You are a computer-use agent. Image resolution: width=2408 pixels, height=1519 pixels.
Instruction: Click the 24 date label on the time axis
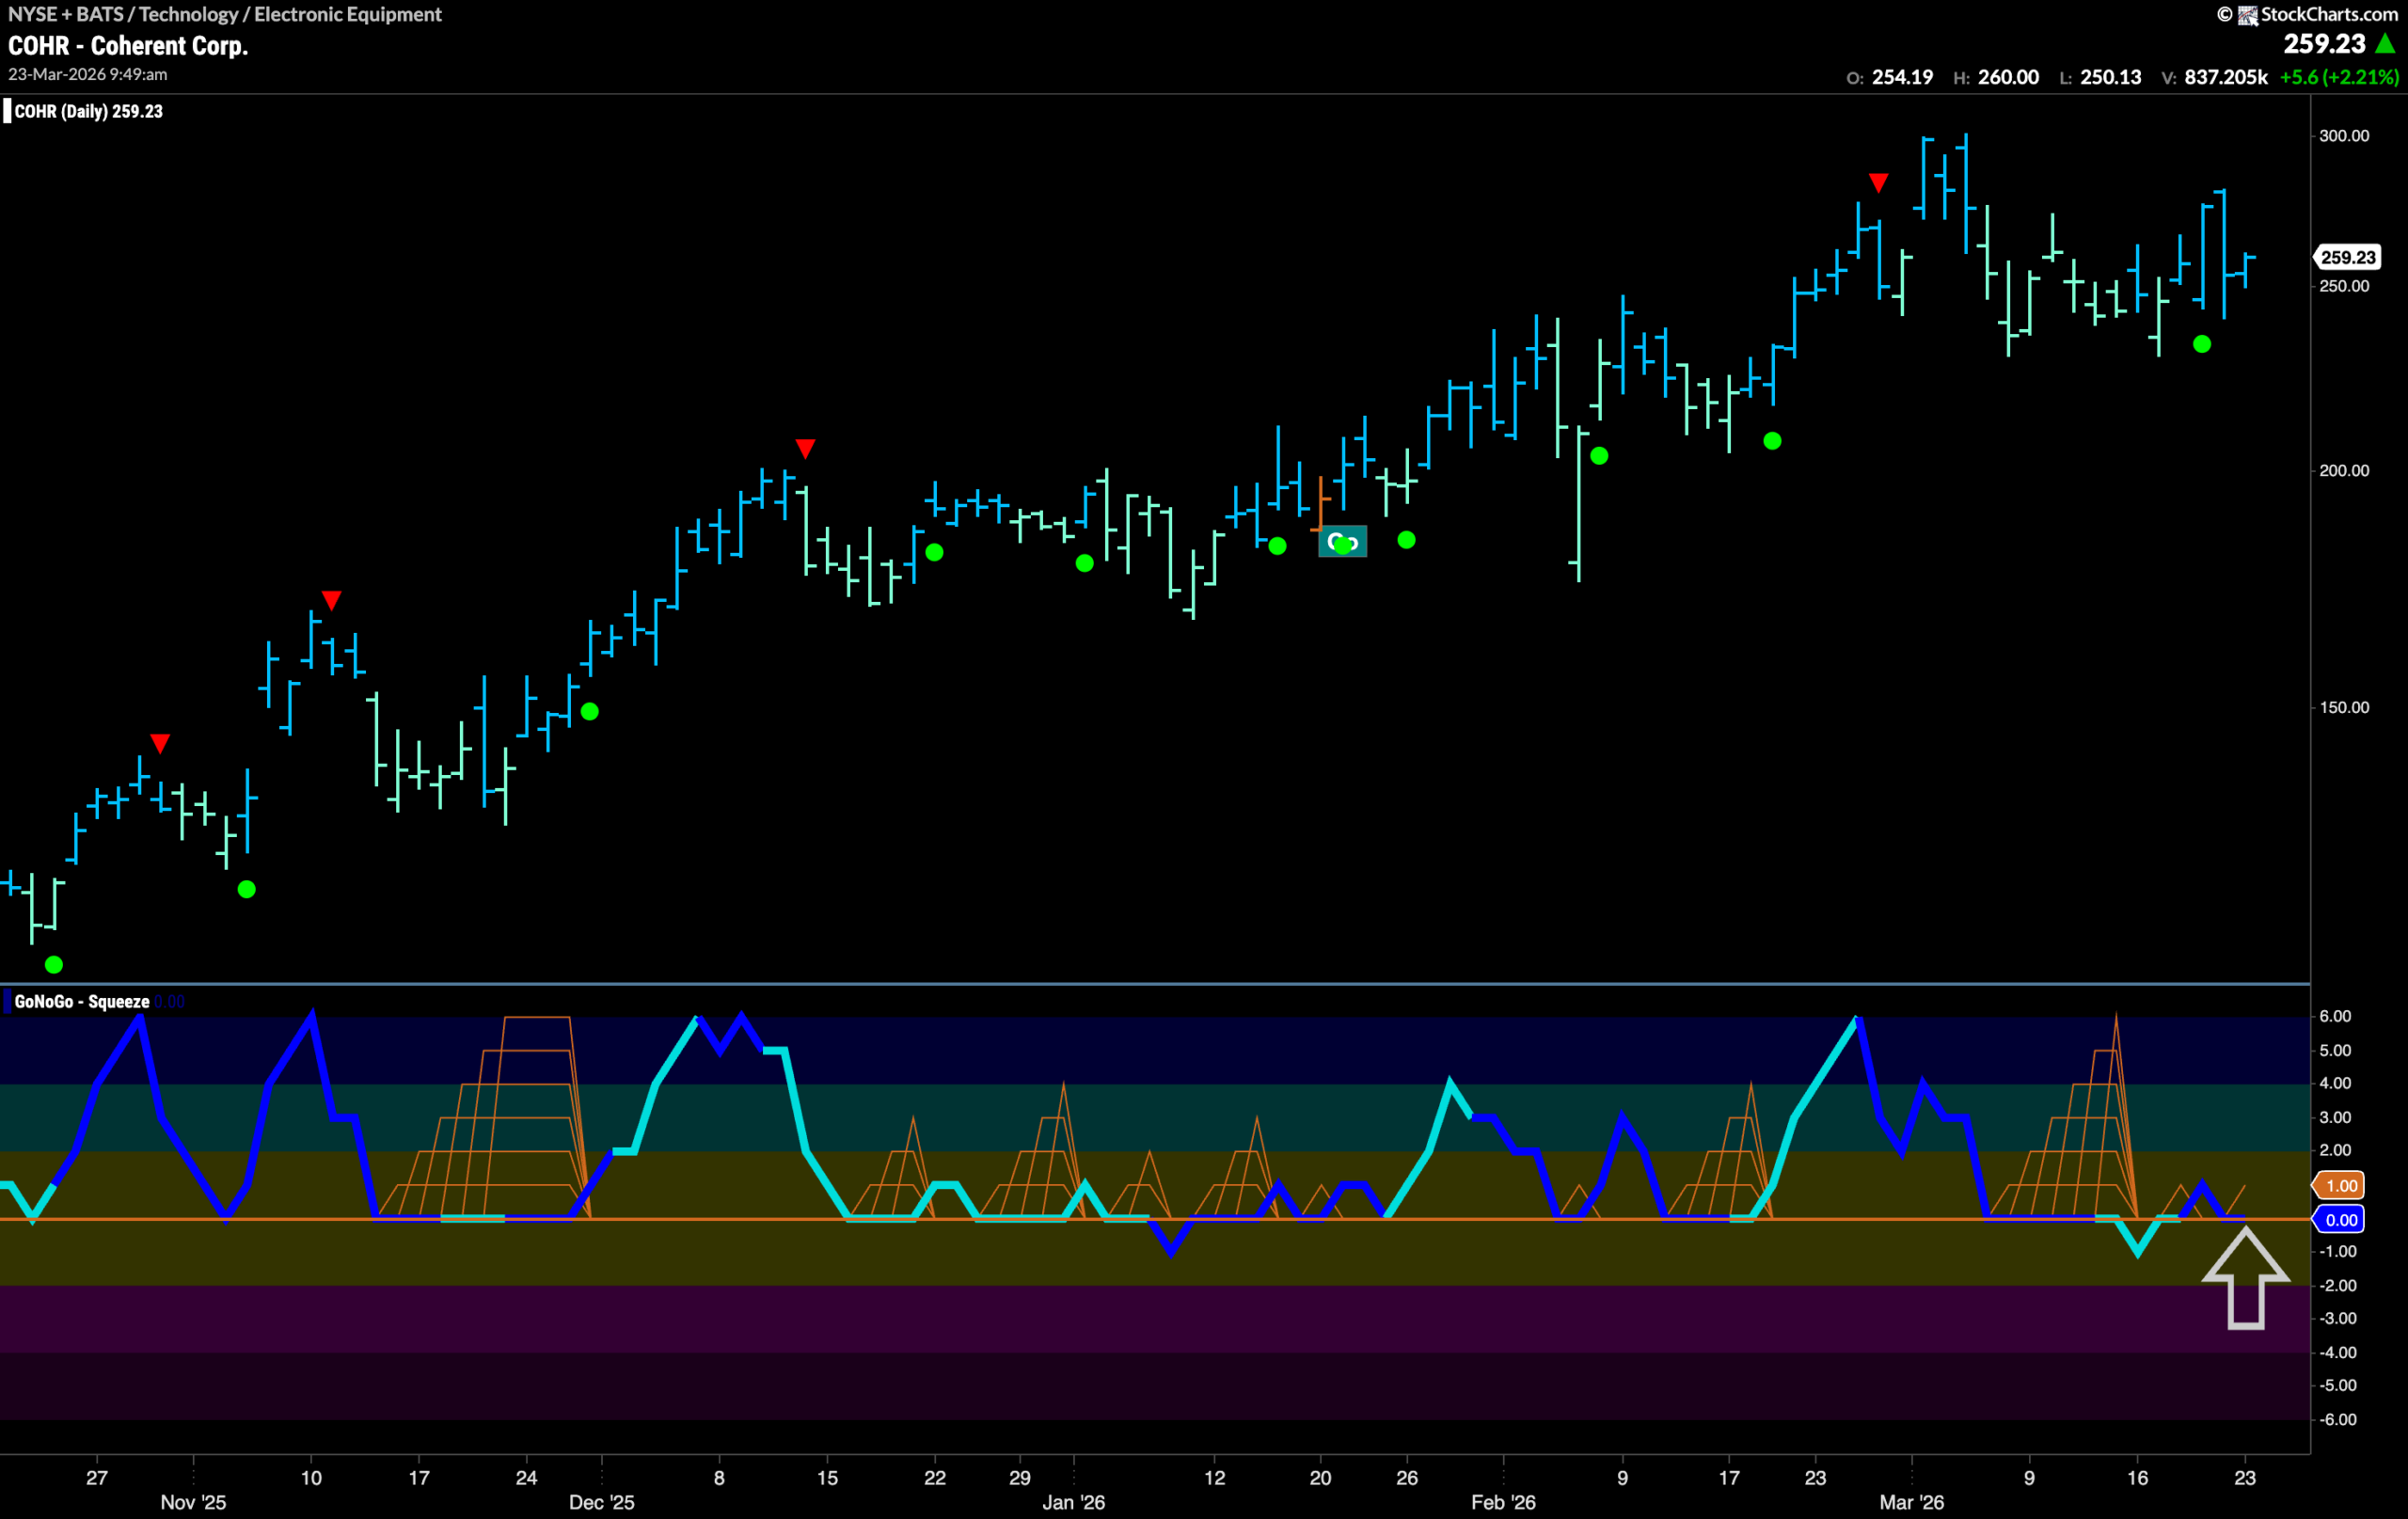point(526,1478)
